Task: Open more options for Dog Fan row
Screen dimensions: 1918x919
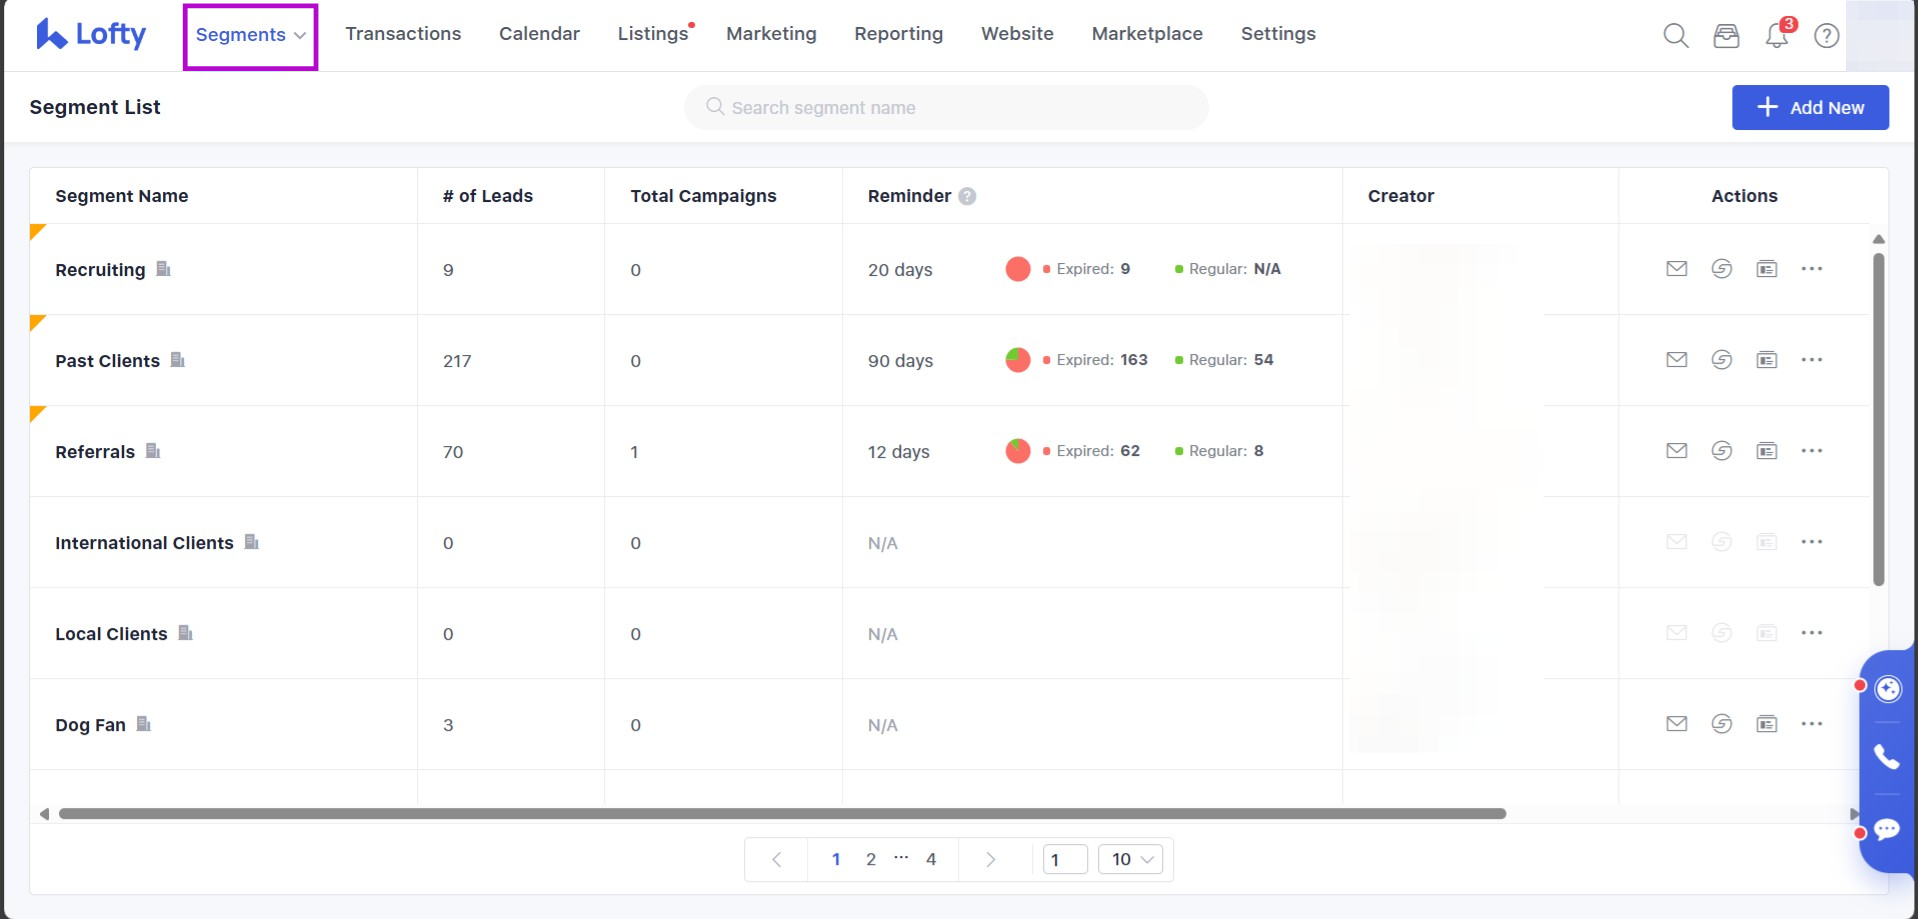Action: coord(1811,724)
